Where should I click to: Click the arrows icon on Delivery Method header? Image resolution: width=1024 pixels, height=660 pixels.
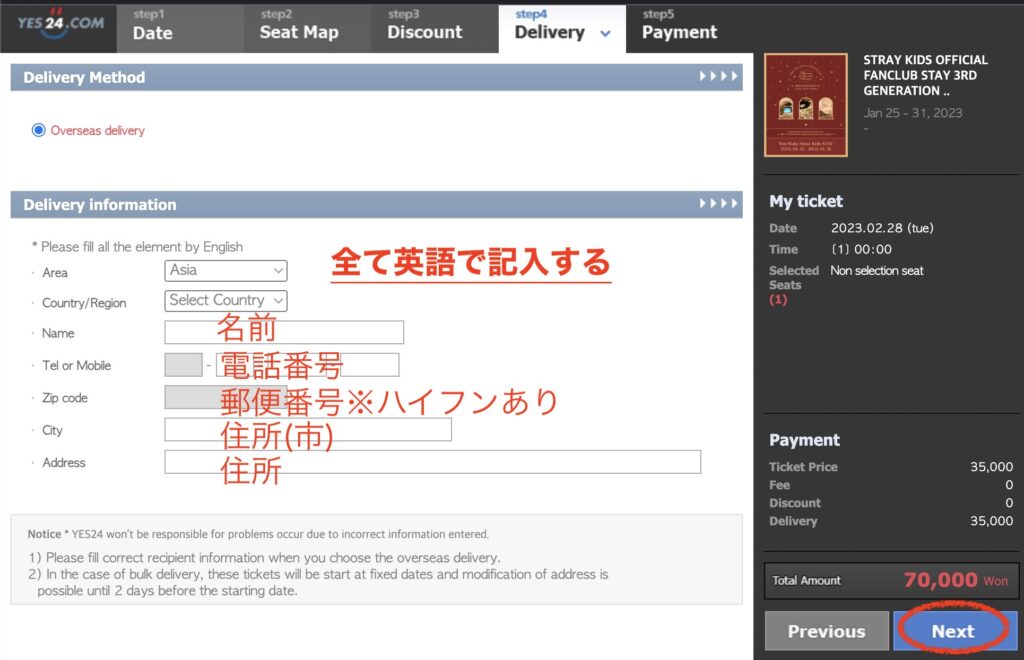717,77
